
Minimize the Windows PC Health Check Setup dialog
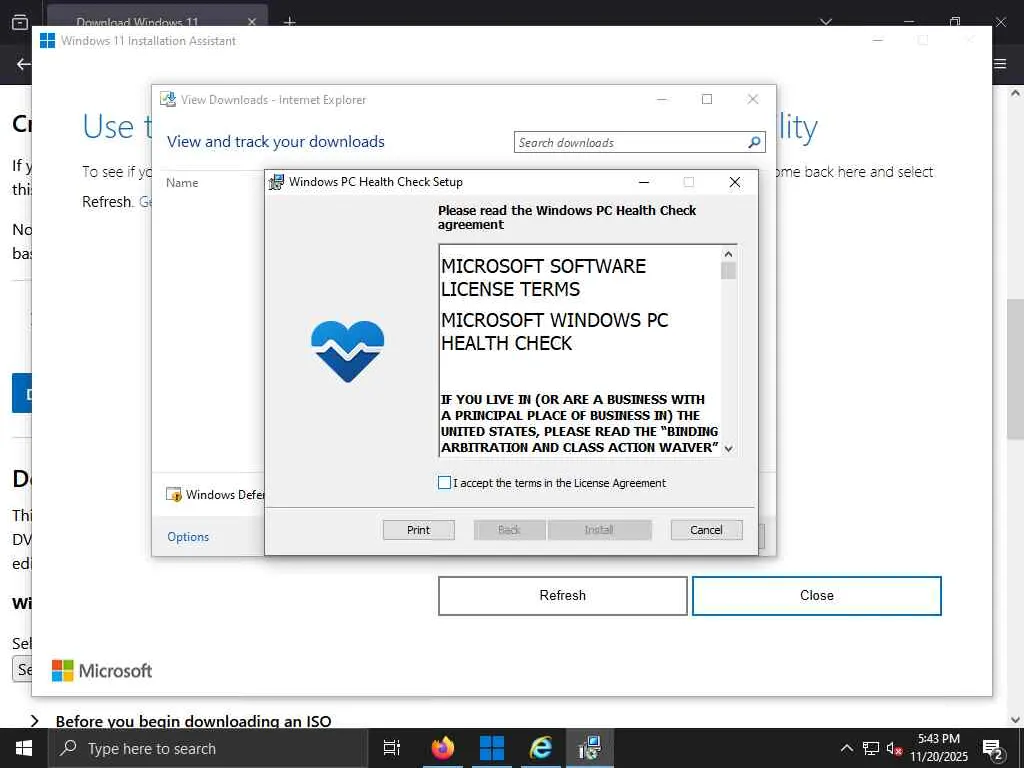[644, 182]
